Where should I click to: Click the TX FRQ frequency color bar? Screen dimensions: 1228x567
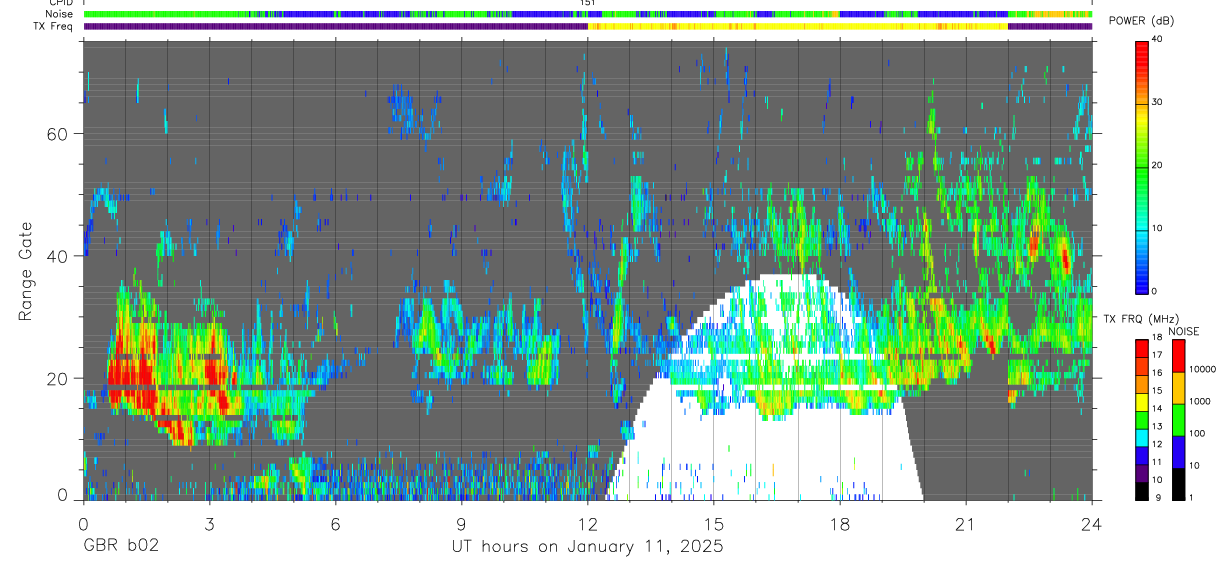pyautogui.click(x=1142, y=419)
